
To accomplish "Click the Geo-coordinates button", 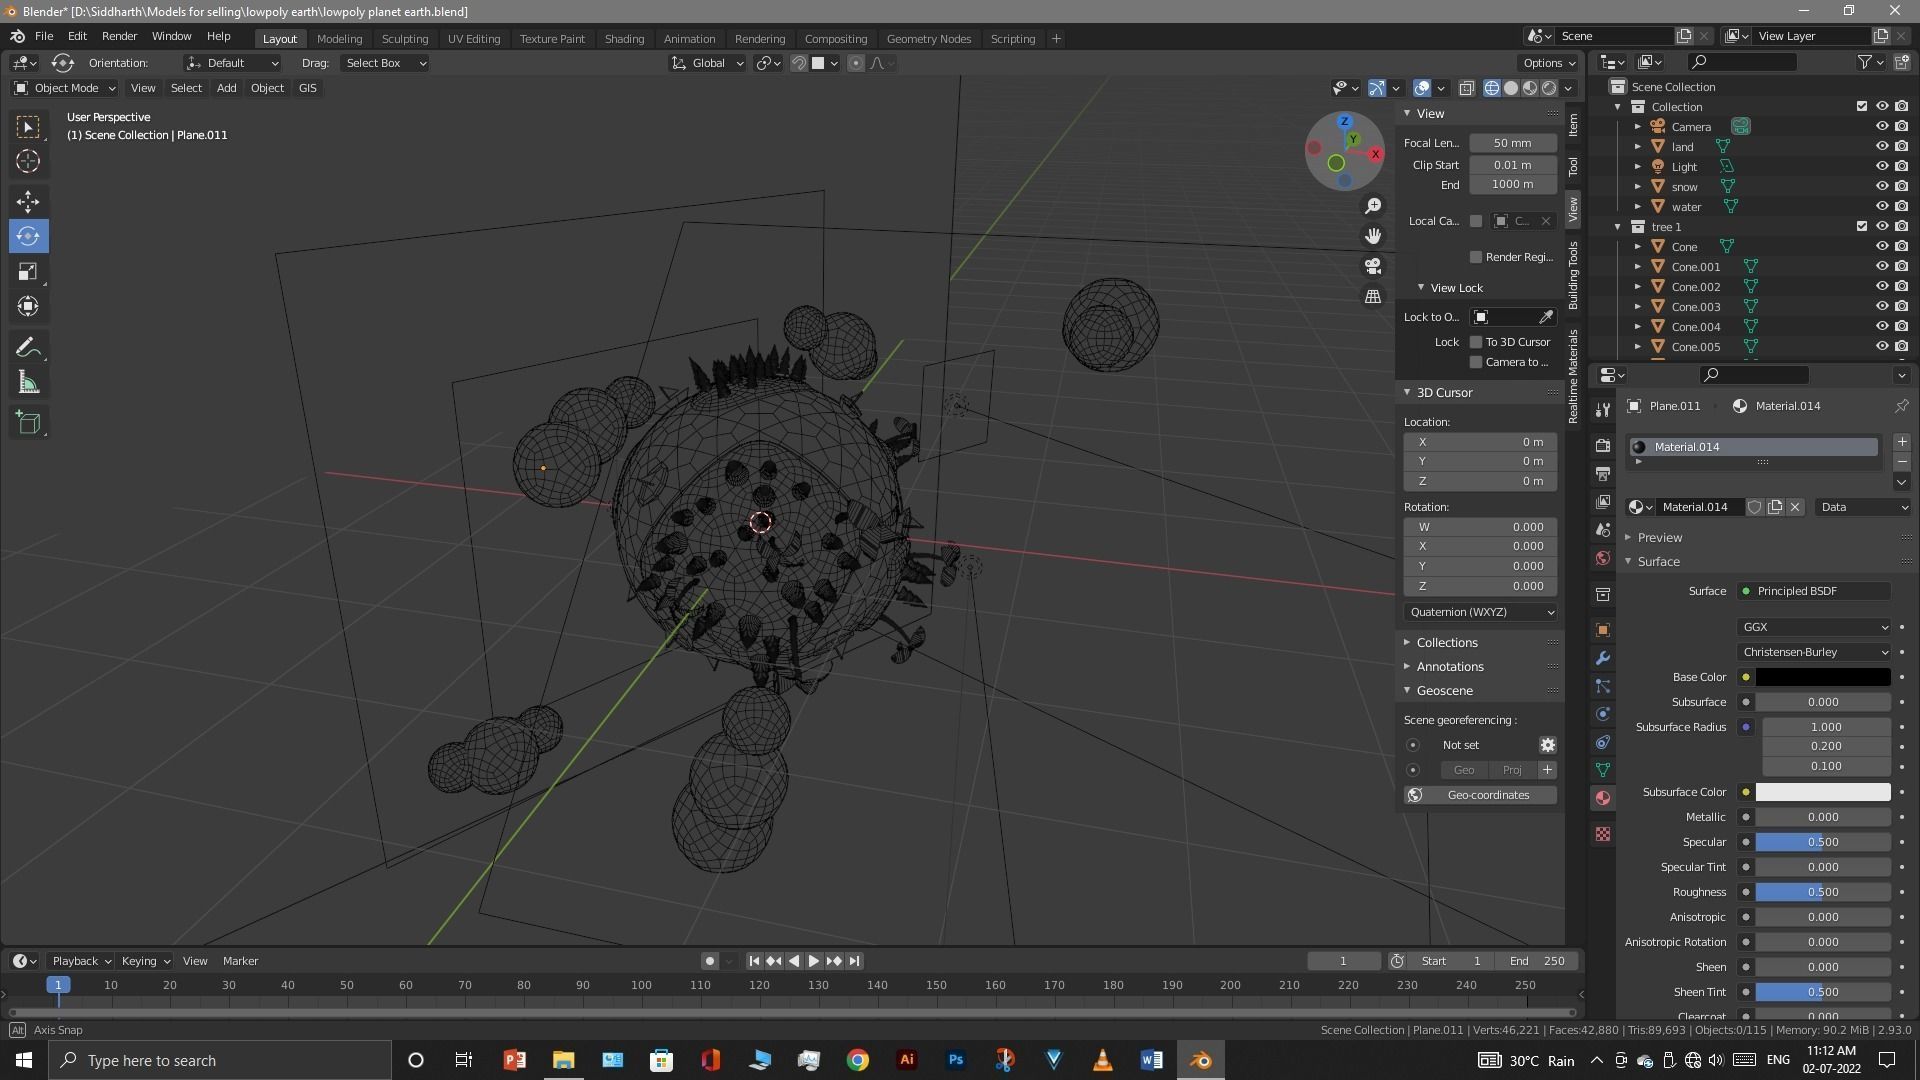I will click(x=1480, y=795).
